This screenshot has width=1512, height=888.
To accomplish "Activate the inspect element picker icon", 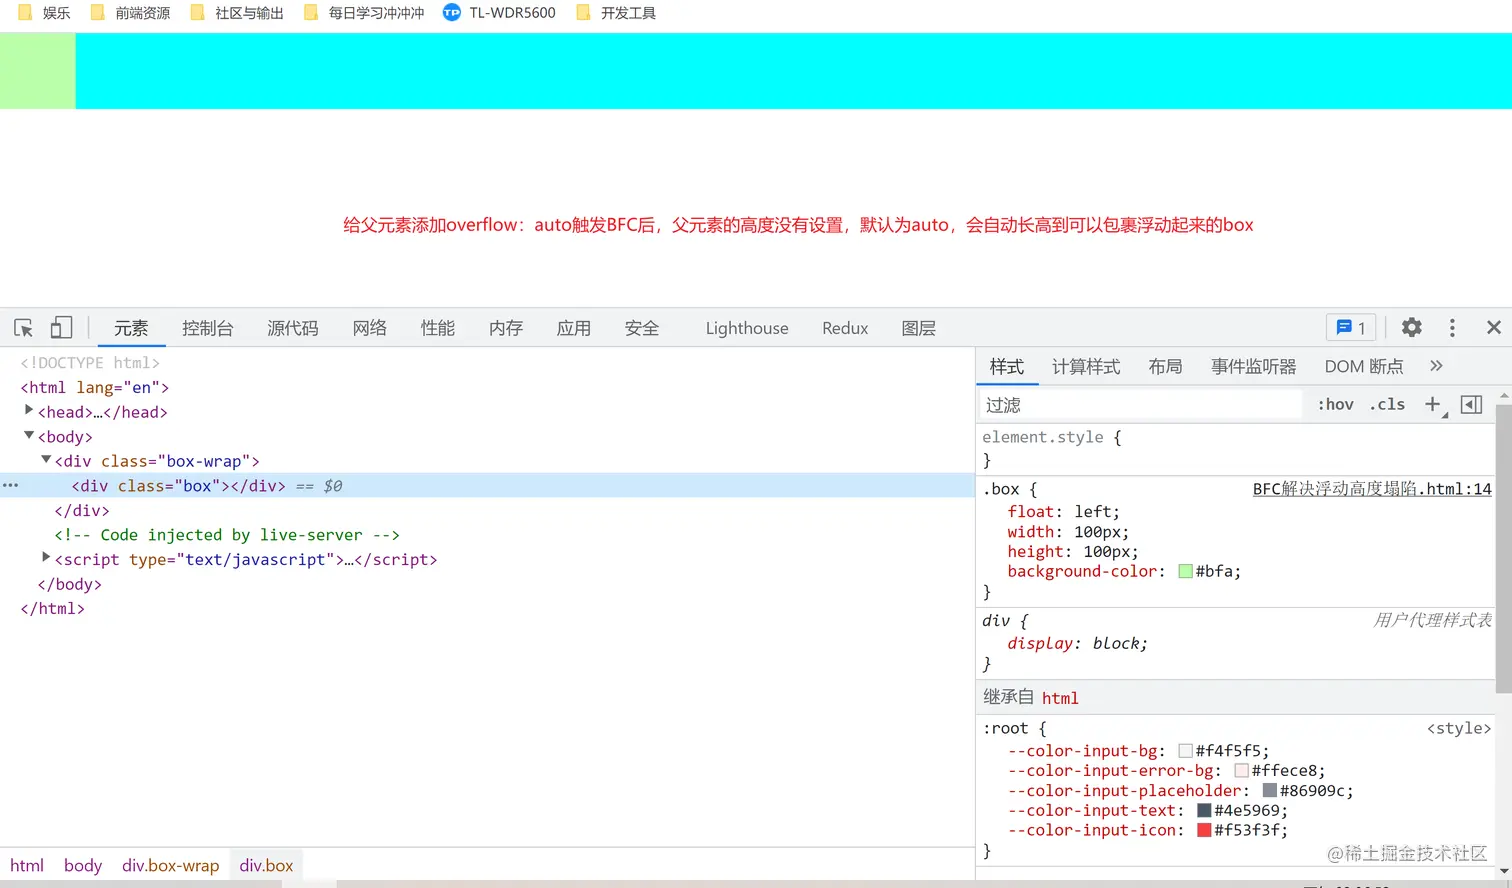I will (x=24, y=328).
